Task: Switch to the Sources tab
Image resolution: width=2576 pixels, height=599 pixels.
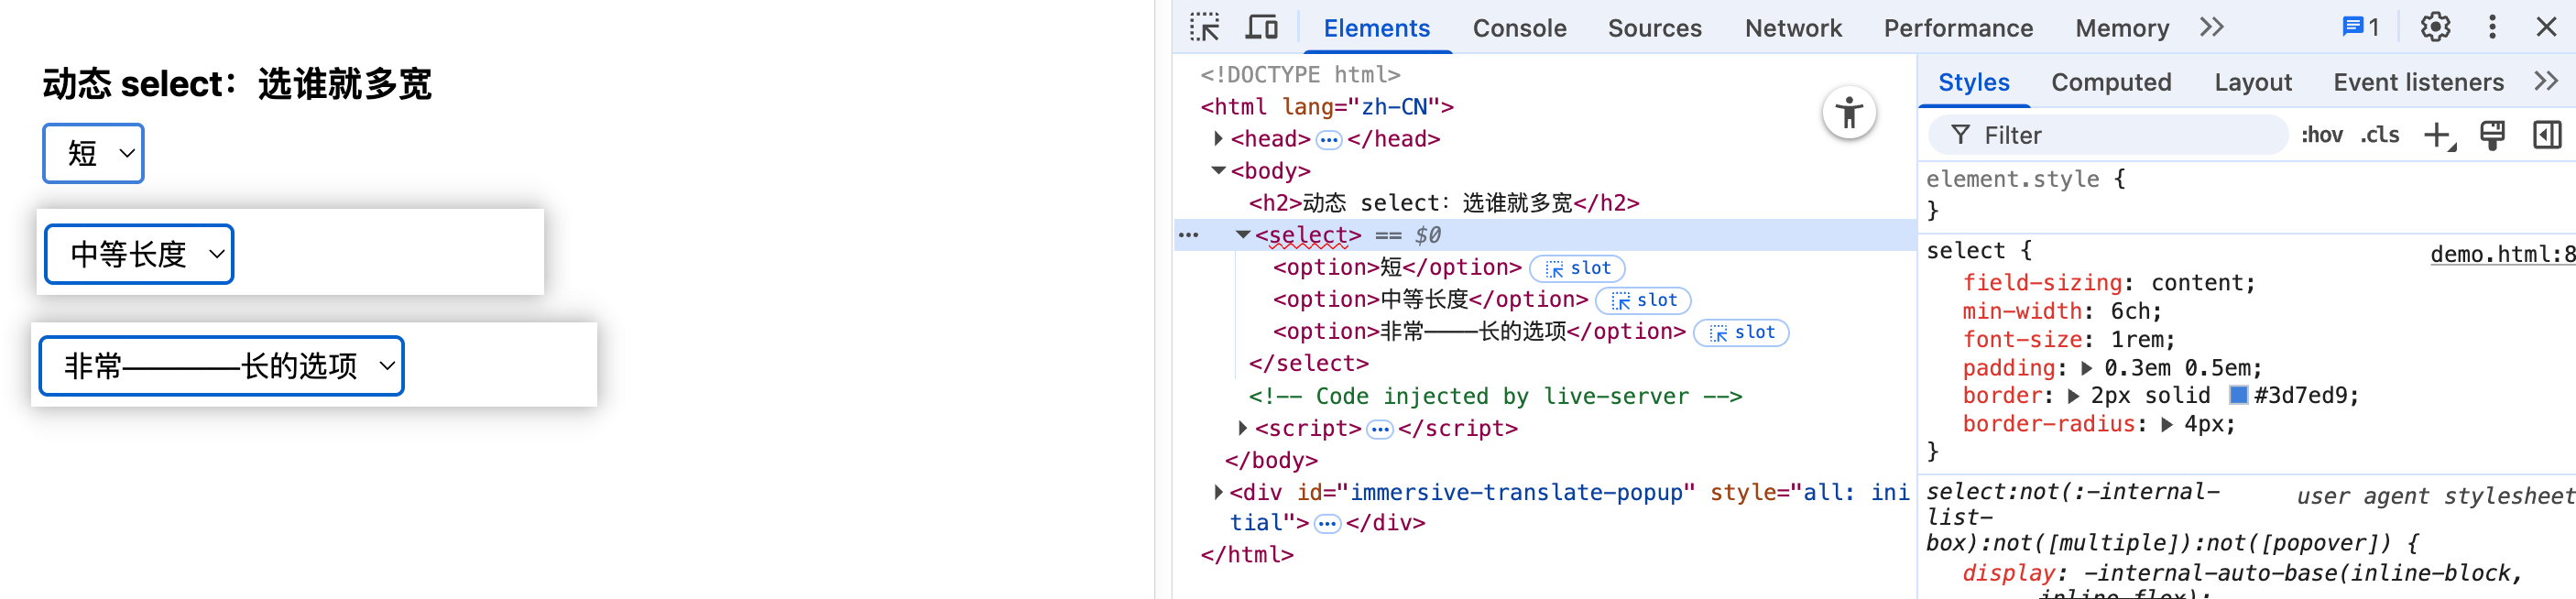Action: point(1654,28)
